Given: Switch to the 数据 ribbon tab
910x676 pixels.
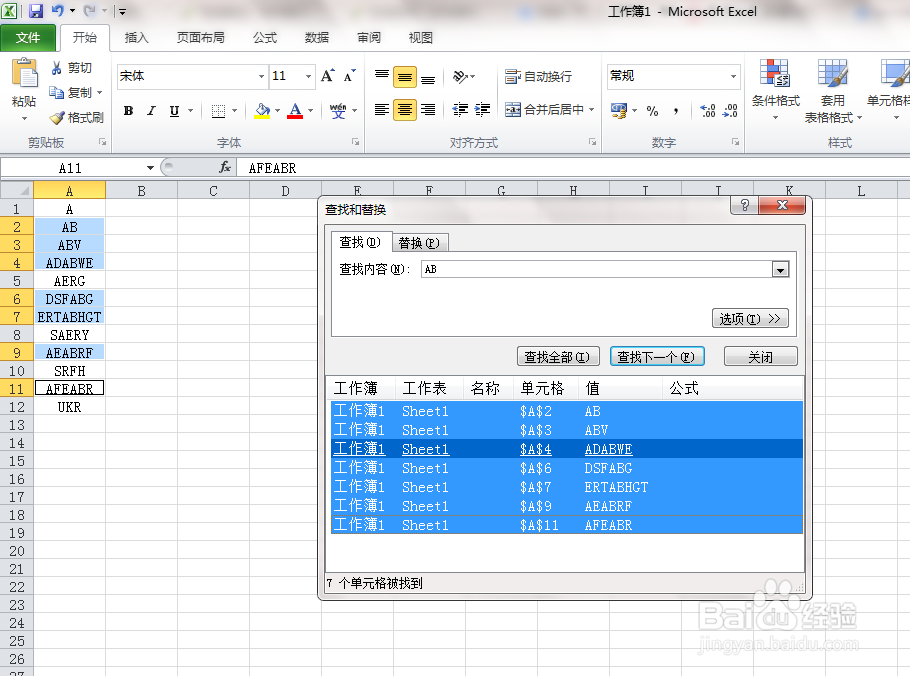Looking at the screenshot, I should click(x=317, y=38).
